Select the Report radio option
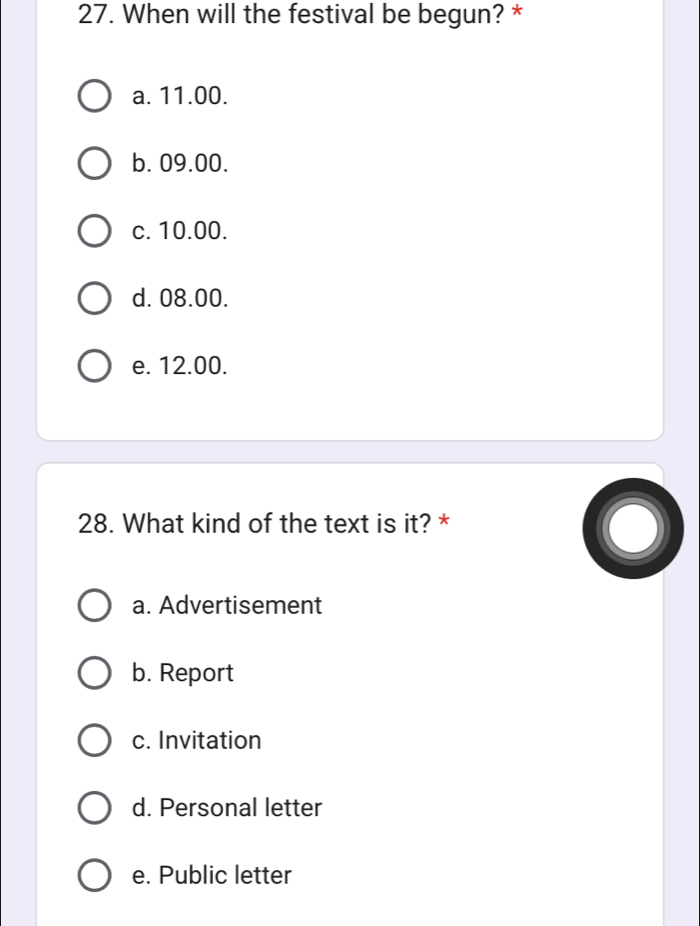The width and height of the screenshot is (700, 926). click(95, 673)
